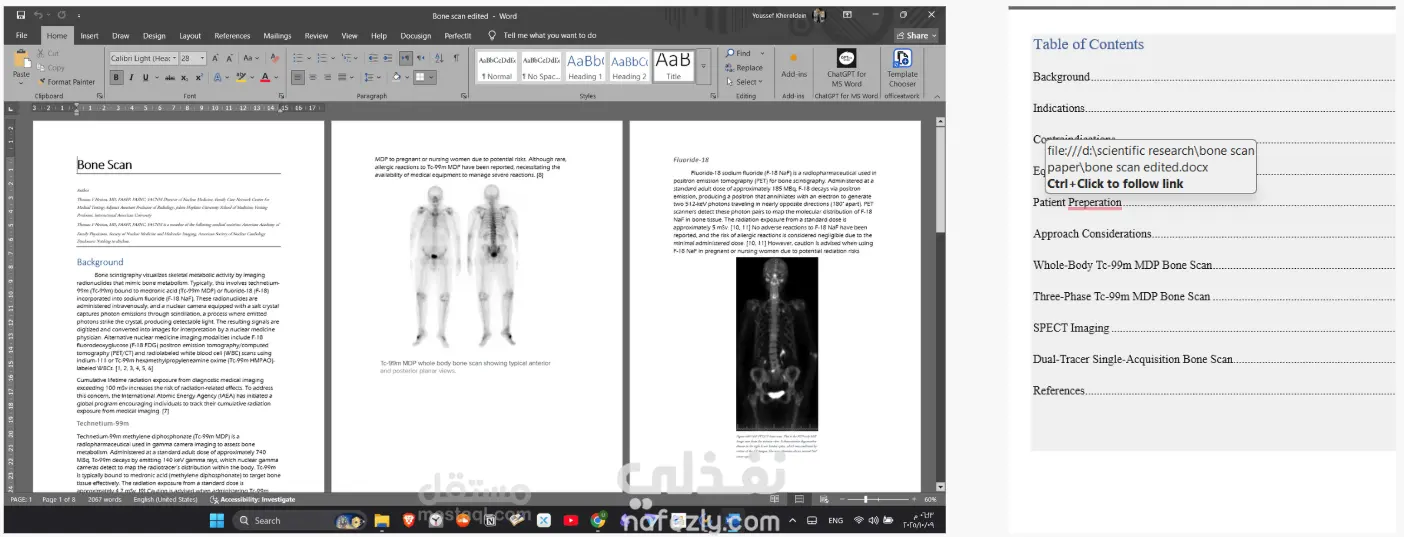Screen dimensions: 1404x537
Task: Click Replace in Editing group
Action: (x=745, y=68)
